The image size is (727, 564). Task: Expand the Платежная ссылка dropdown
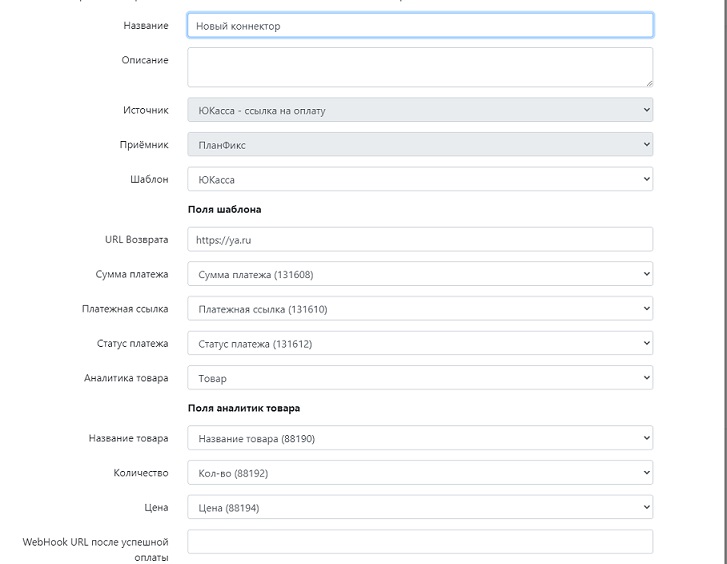tap(420, 309)
